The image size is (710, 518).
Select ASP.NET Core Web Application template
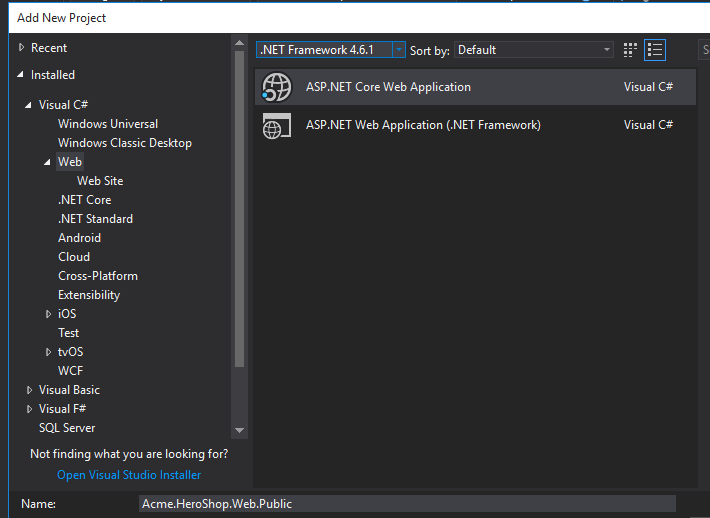coord(475,87)
